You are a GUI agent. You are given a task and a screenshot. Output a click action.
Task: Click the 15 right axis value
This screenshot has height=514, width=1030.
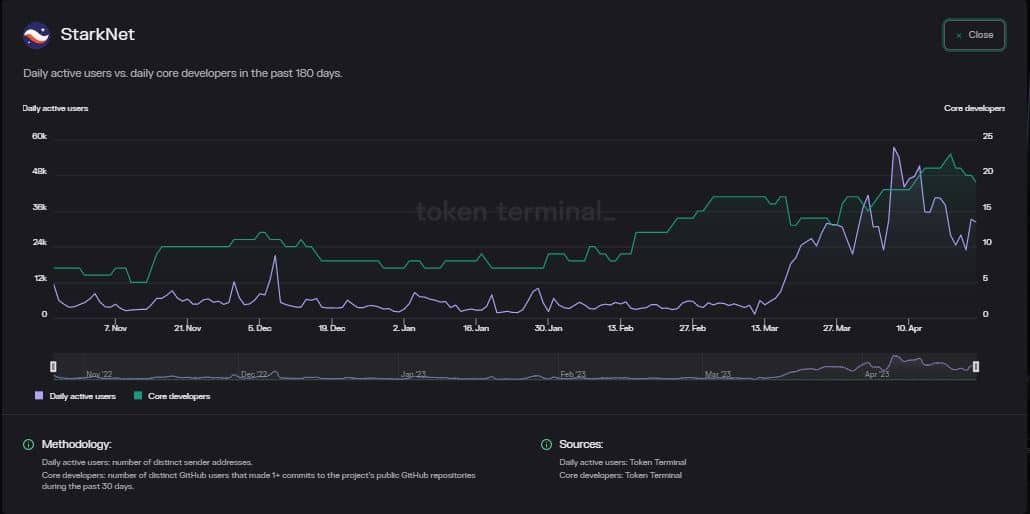987,207
